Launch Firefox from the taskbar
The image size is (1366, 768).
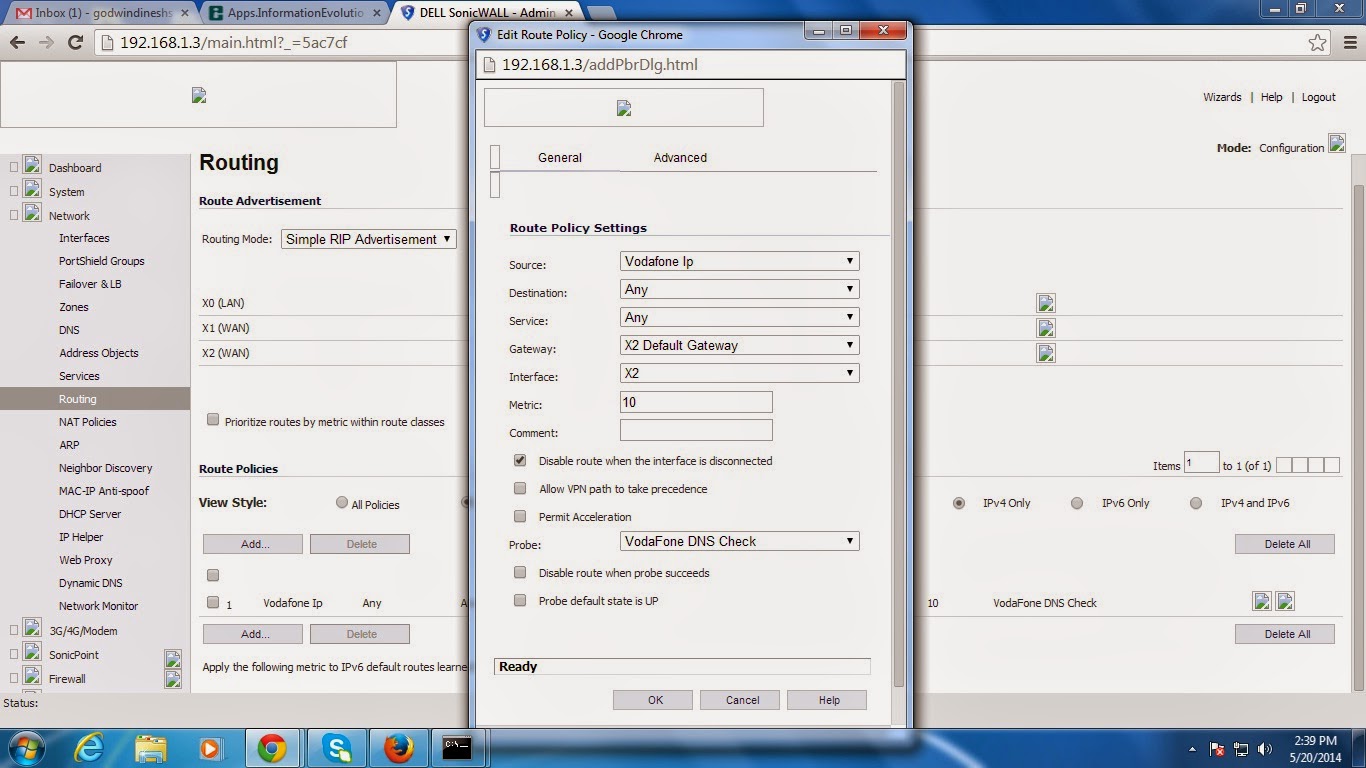399,747
